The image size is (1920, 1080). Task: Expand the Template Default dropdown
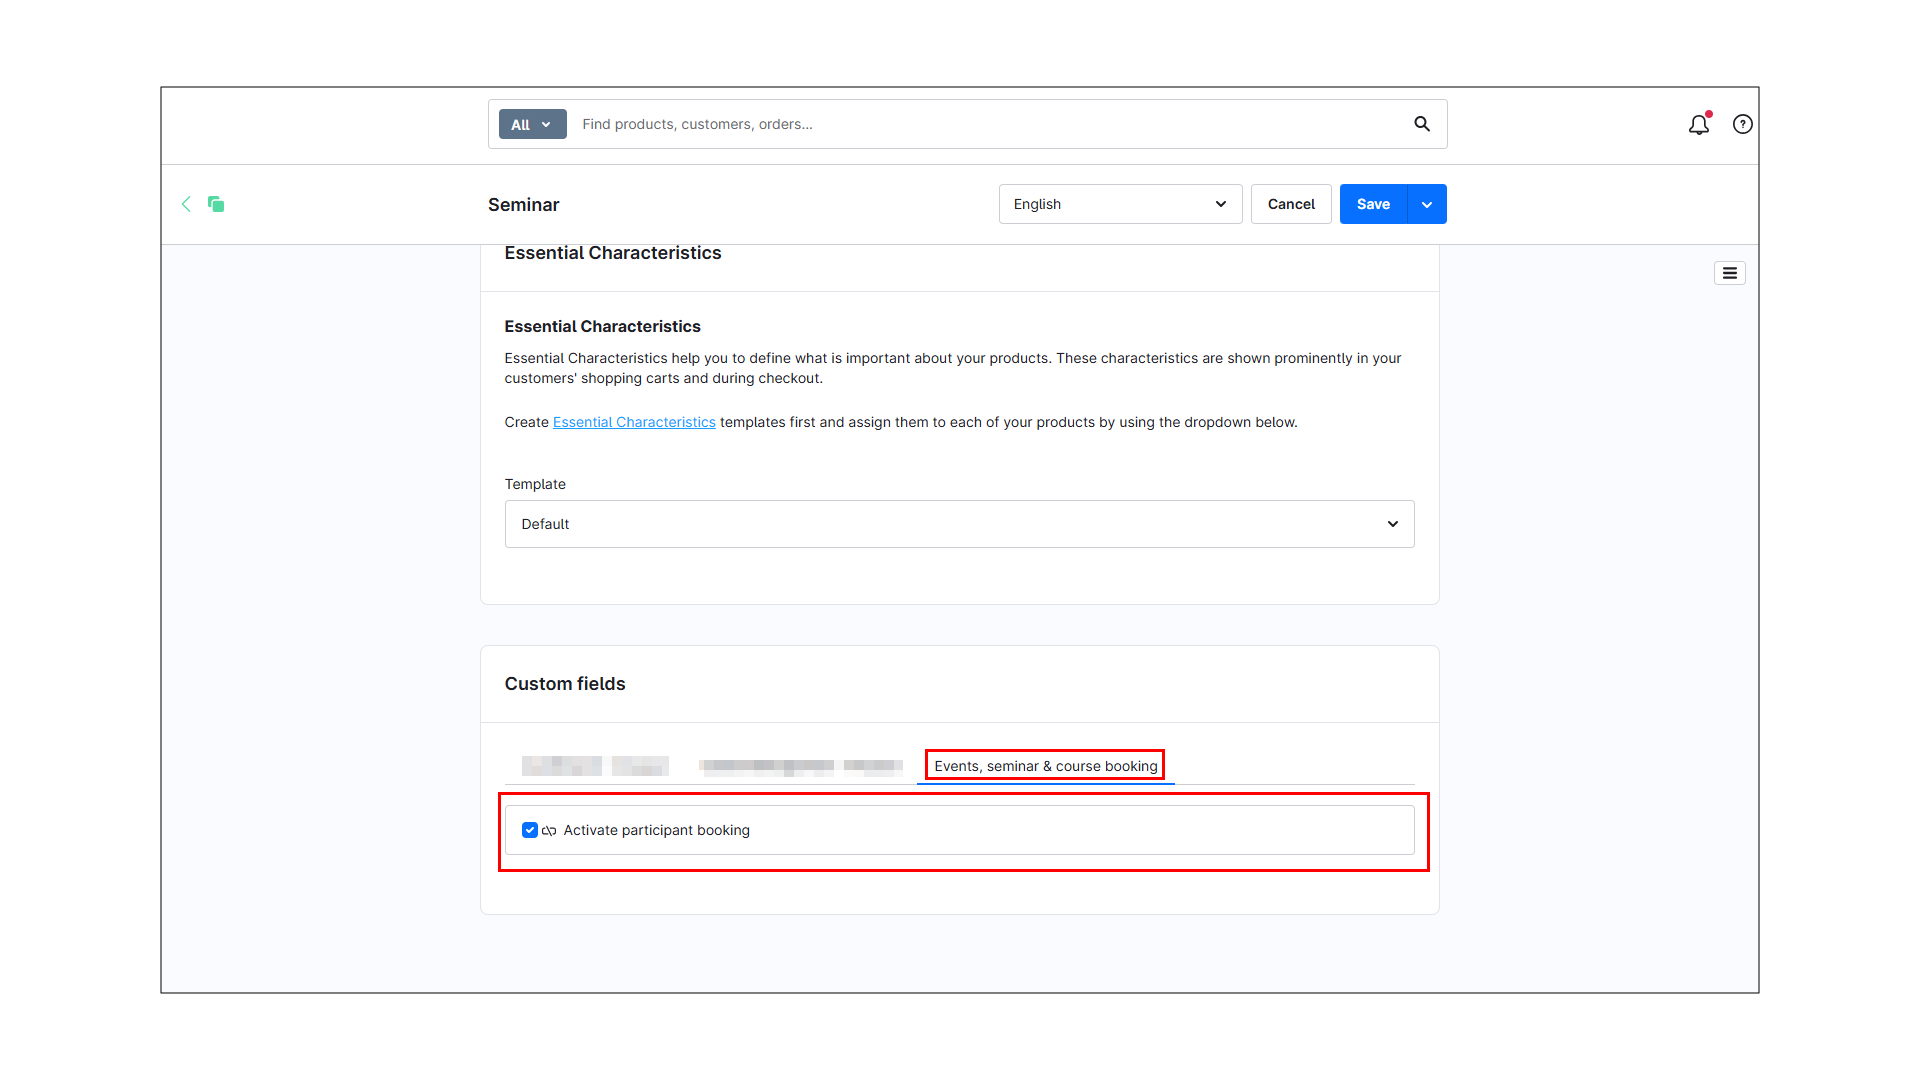tap(958, 524)
